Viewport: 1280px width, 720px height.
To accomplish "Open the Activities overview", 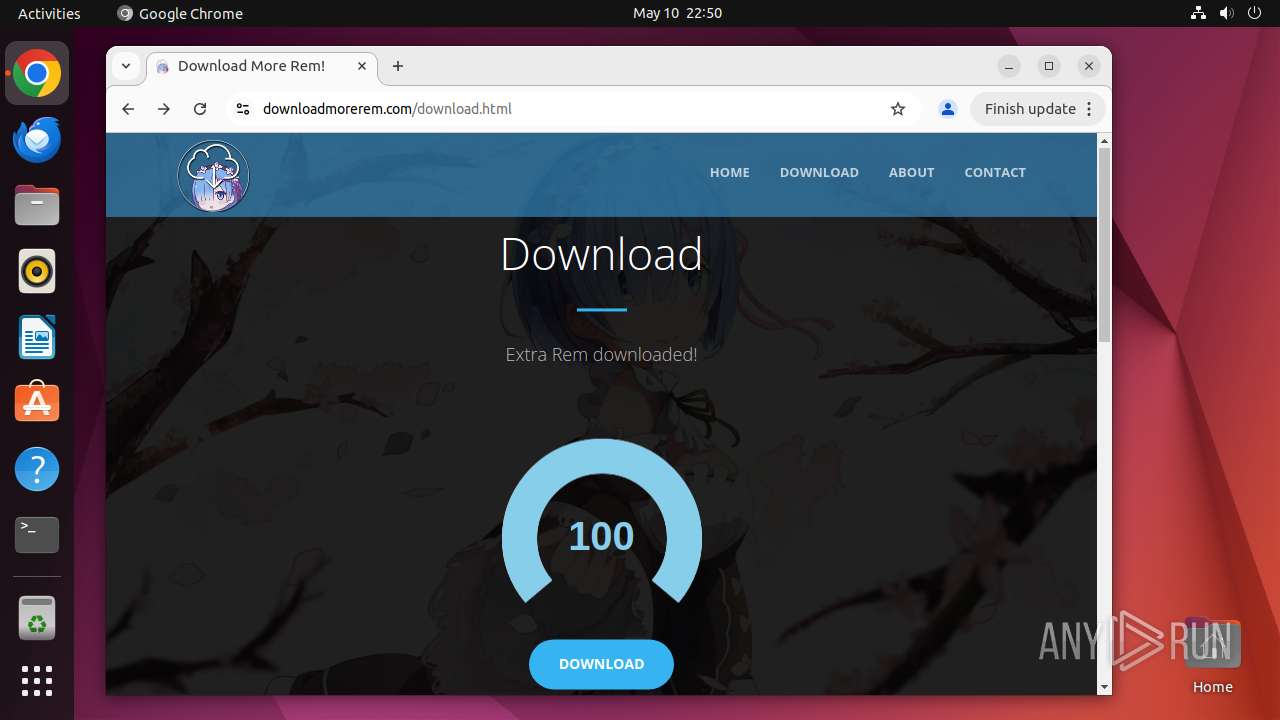I will [49, 13].
